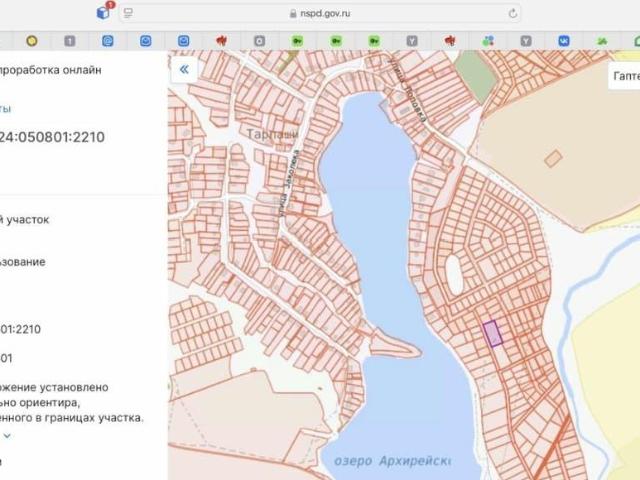Screen dimensions: 640x480
Task: Switch to the VK tab
Action: (x=564, y=41)
